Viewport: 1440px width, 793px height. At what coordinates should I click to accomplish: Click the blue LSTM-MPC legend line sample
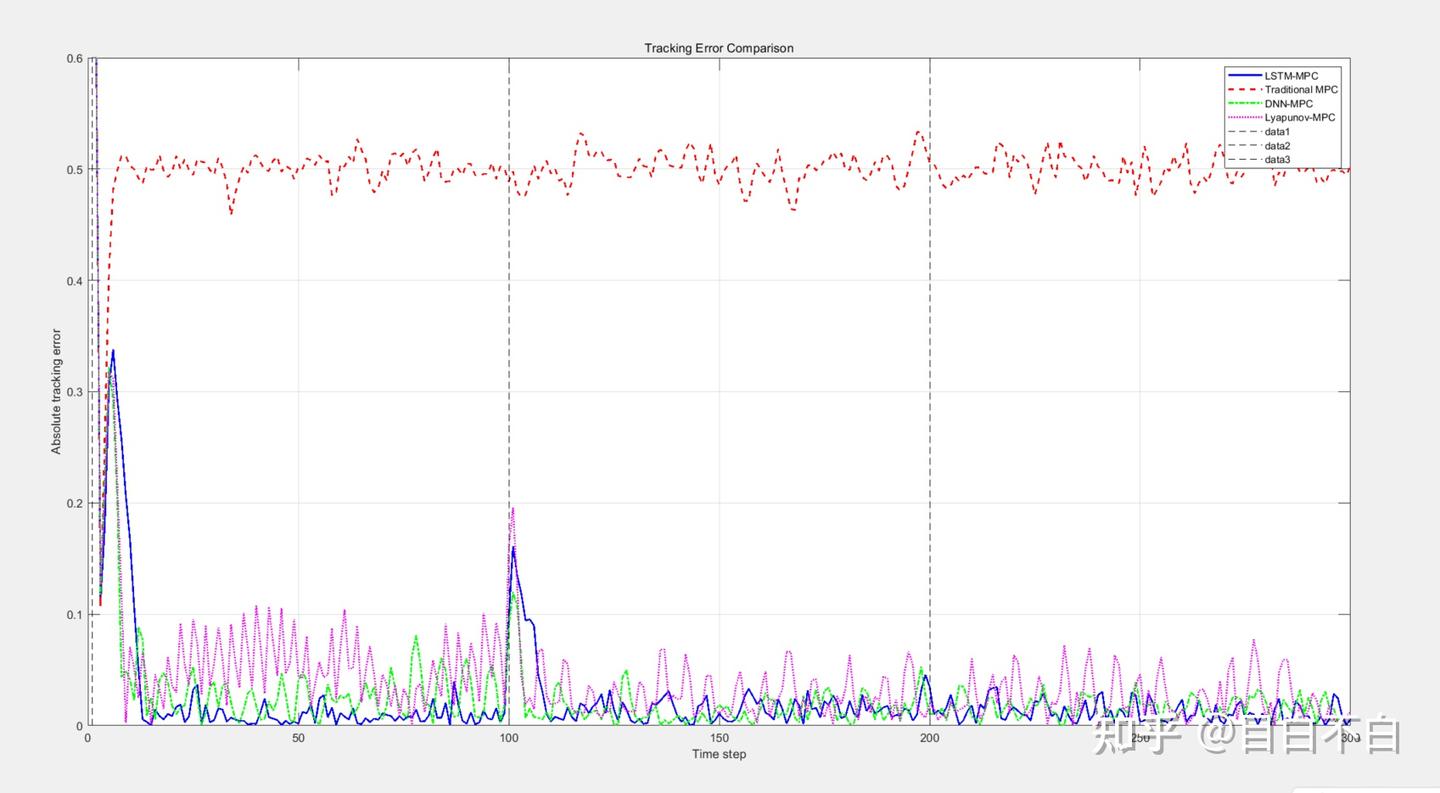(x=1244, y=76)
